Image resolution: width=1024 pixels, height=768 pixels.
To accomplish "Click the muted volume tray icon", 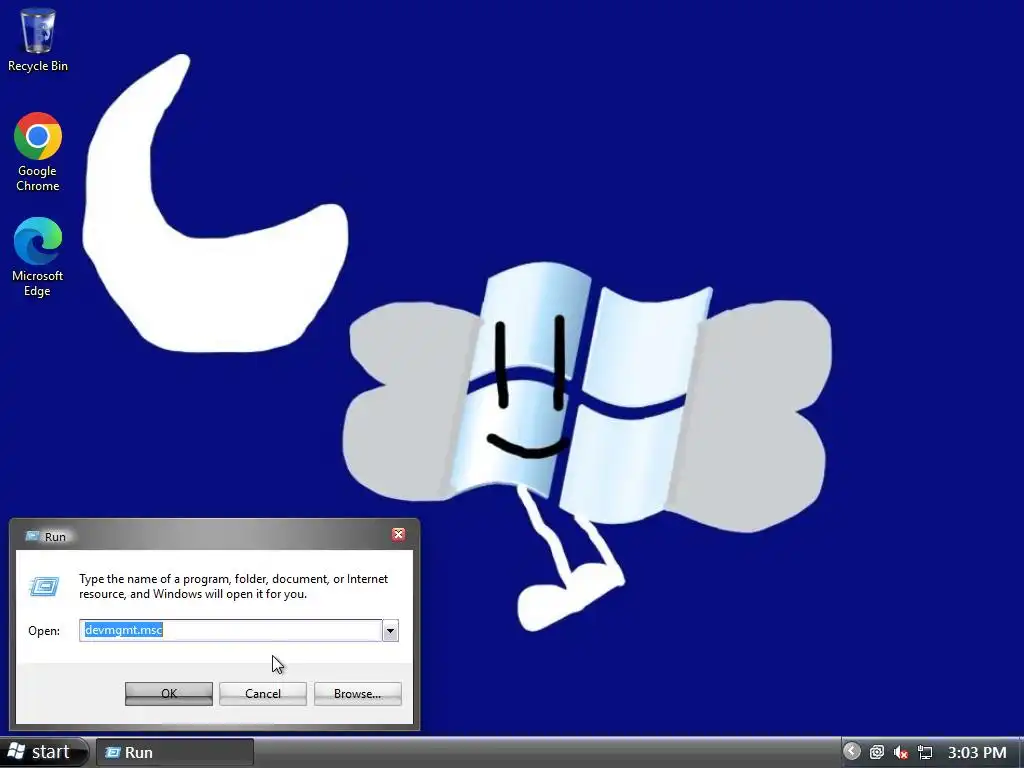I will 901,752.
